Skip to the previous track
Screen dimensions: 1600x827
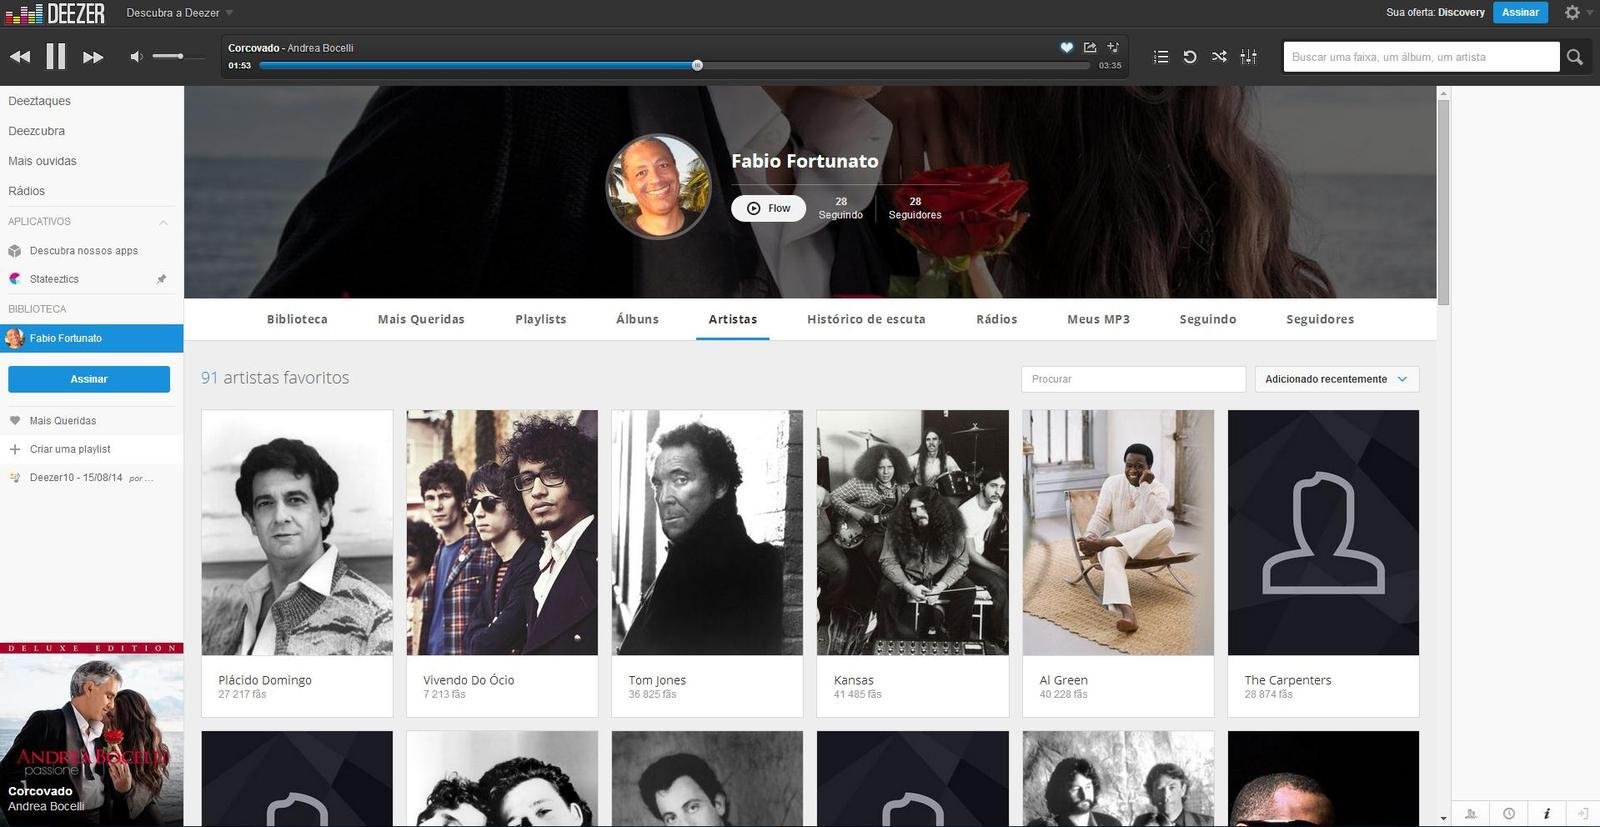[20, 57]
